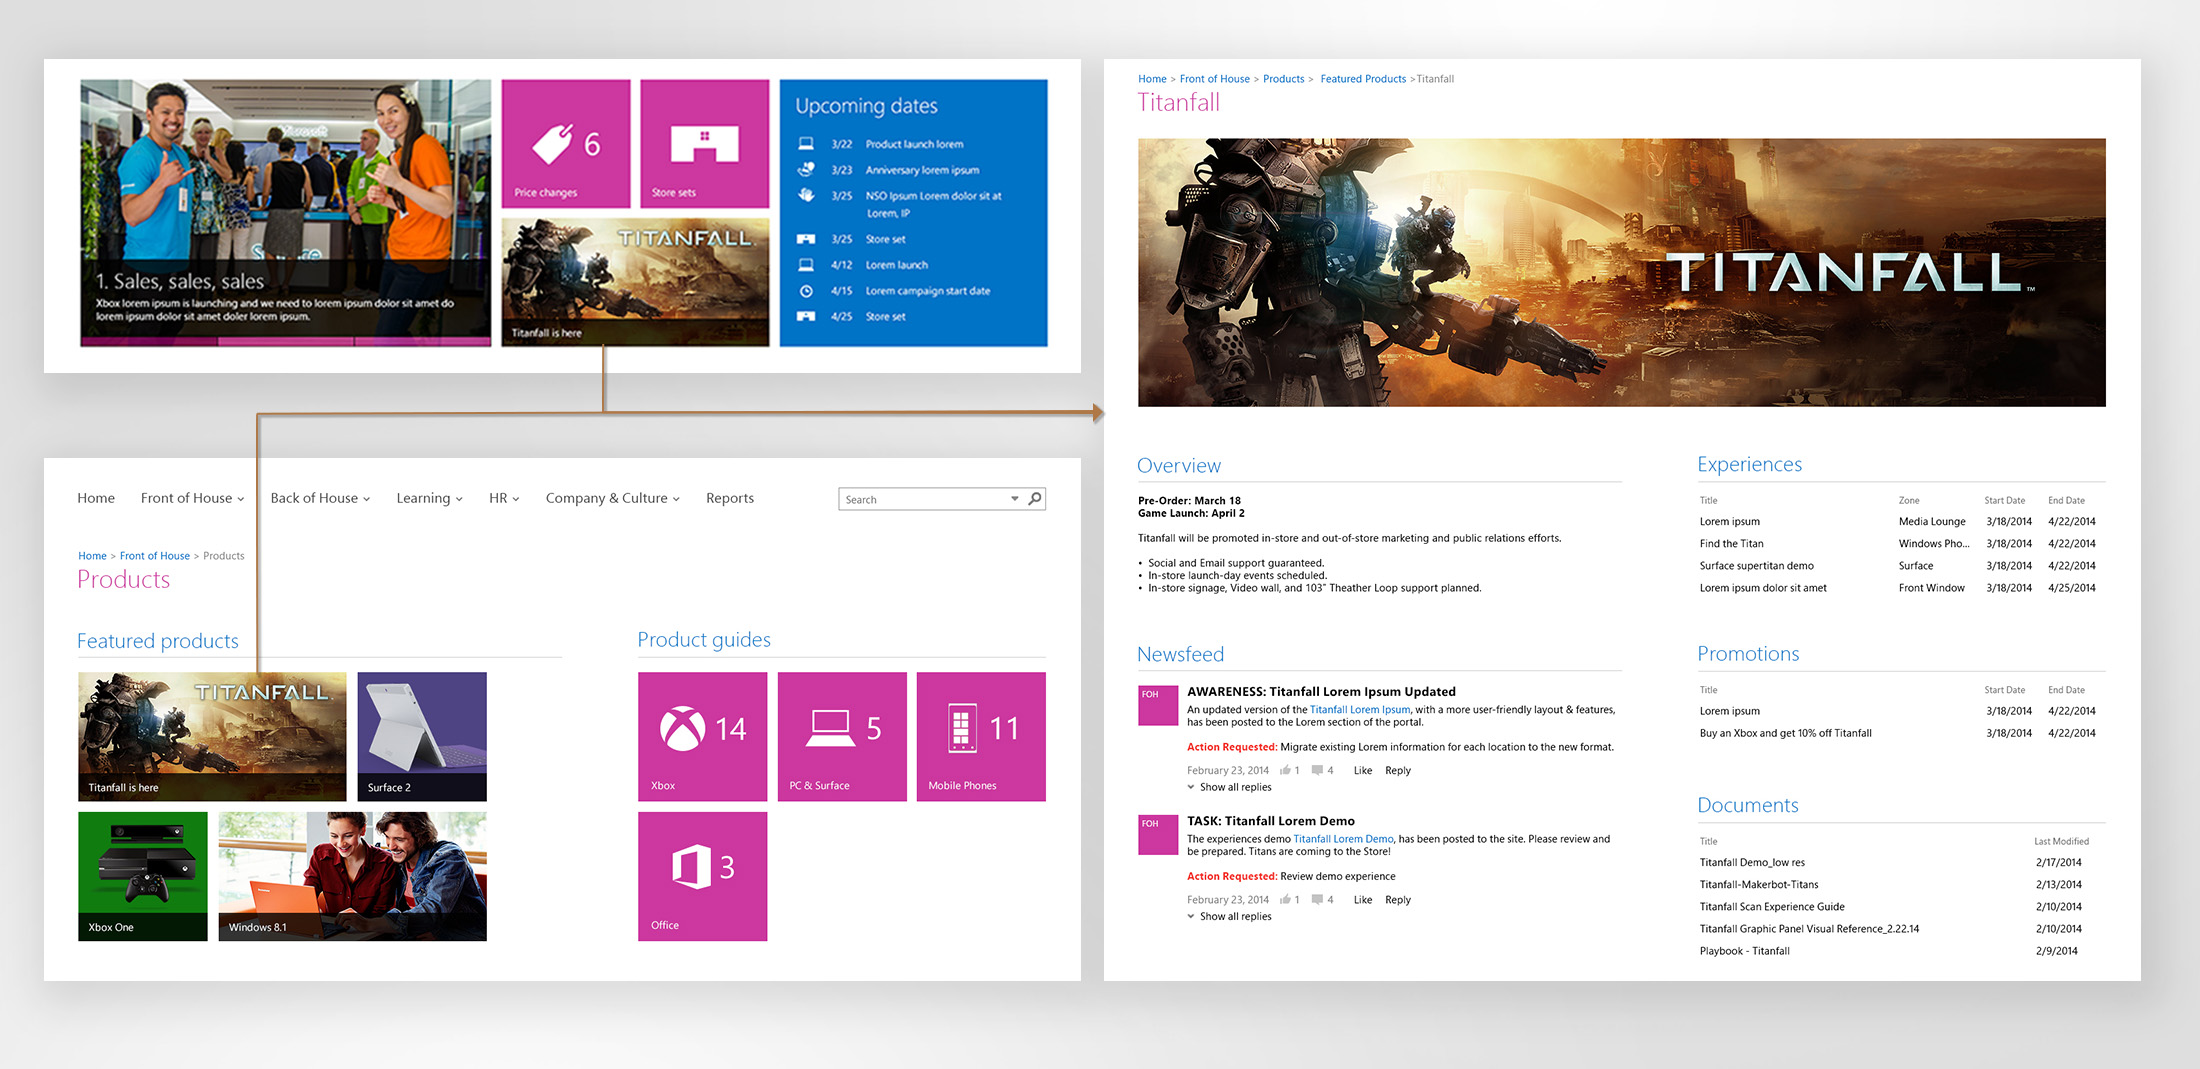Screen dimensions: 2200x1069
Task: Open the search scope dropdown arrow
Action: pos(1014,498)
